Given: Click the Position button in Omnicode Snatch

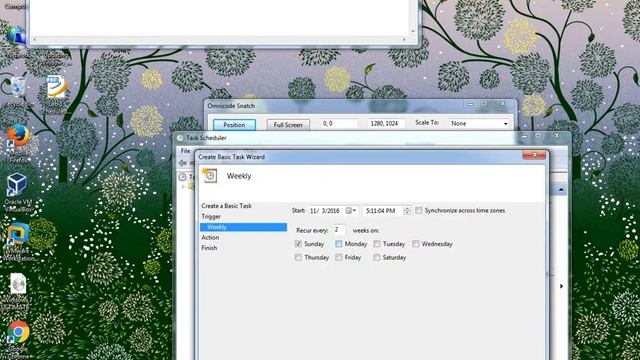Looking at the screenshot, I should (234, 124).
